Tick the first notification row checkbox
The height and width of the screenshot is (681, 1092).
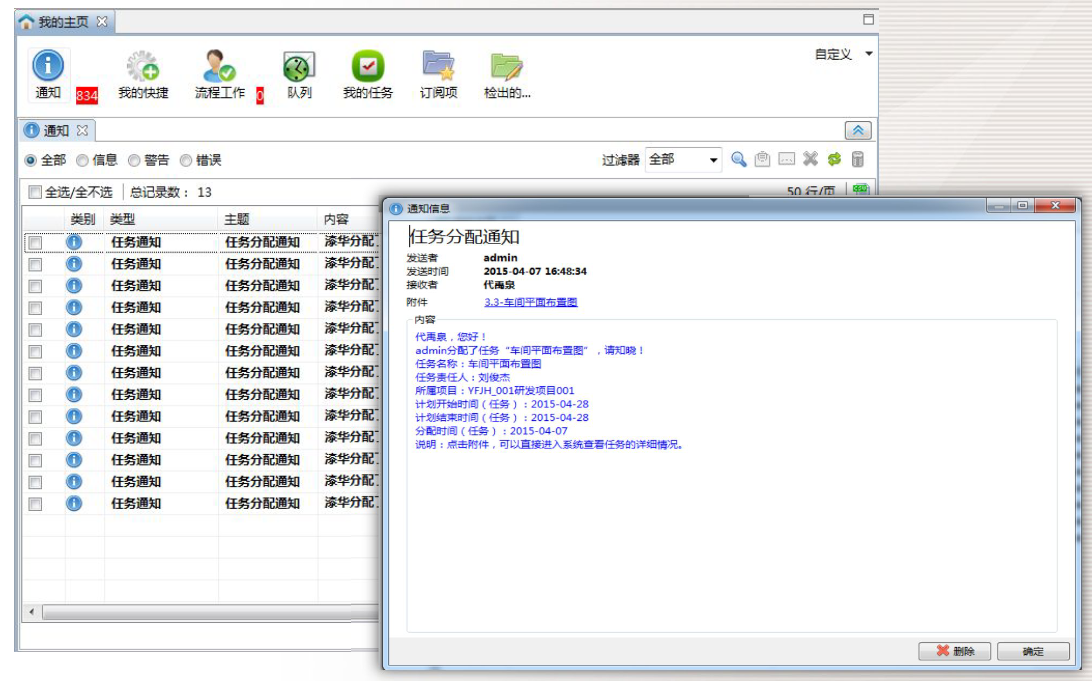[x=35, y=242]
